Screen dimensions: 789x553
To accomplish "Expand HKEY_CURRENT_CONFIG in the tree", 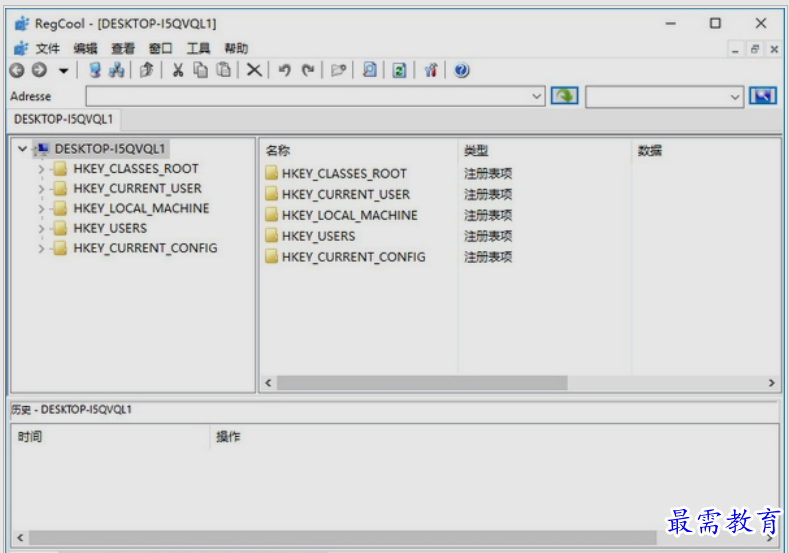I will [41, 249].
